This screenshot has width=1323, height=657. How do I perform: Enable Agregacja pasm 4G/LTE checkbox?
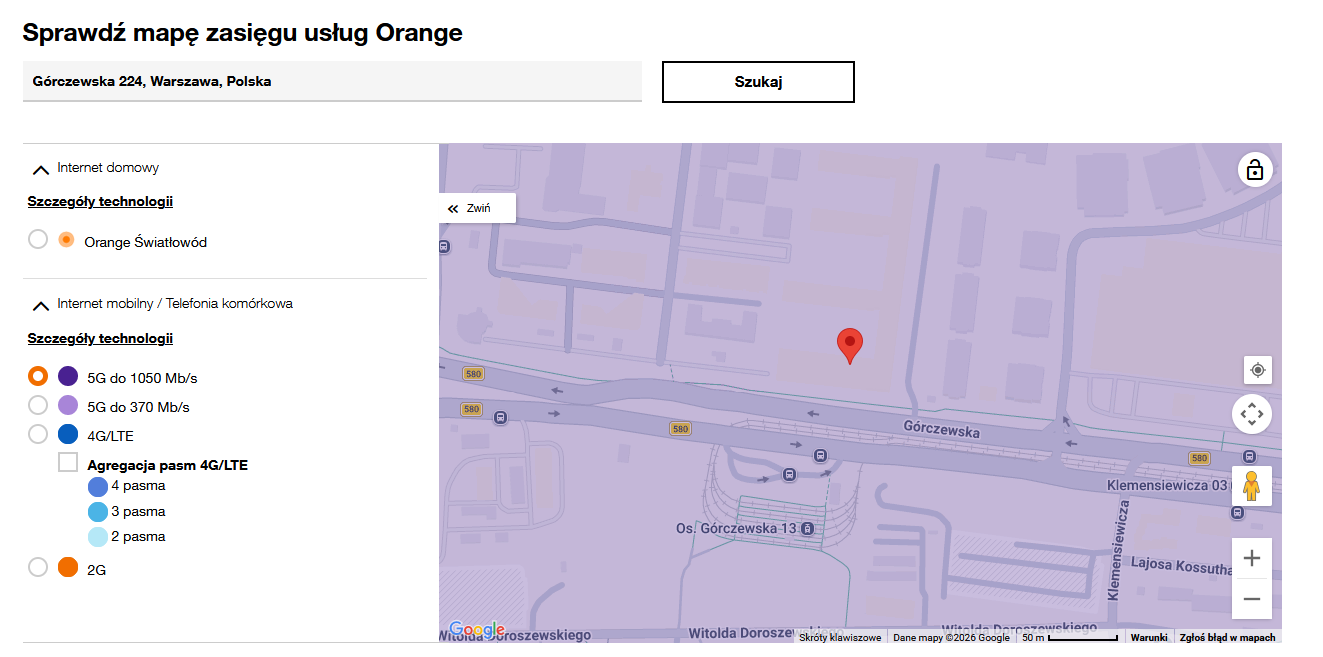pyautogui.click(x=68, y=462)
